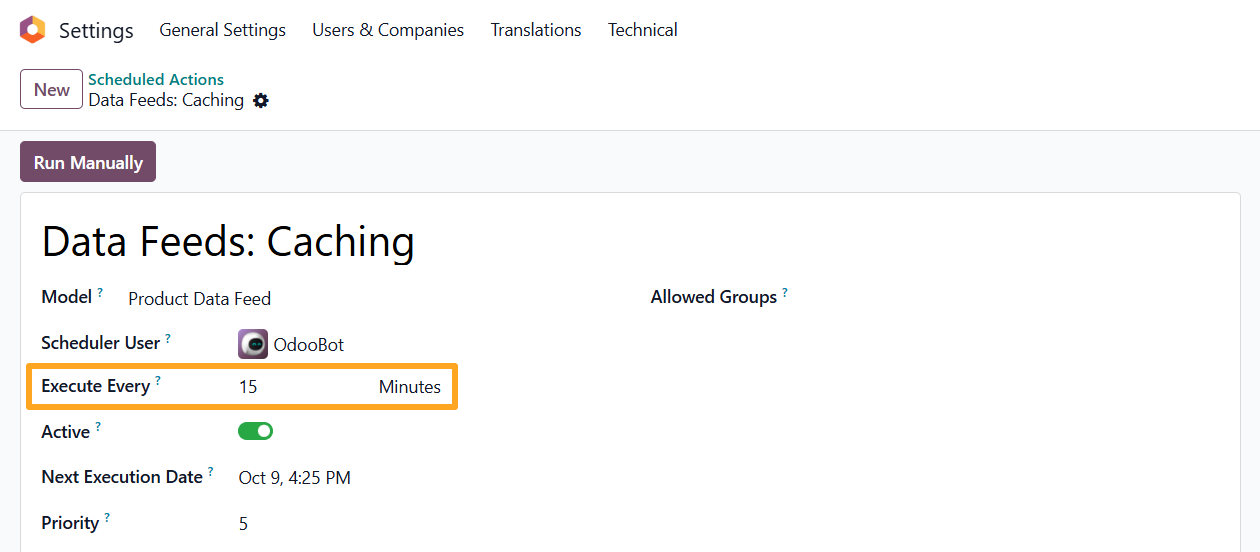Viewport: 1260px width, 552px height.
Task: Click the Allowed Groups field label
Action: tap(714, 297)
